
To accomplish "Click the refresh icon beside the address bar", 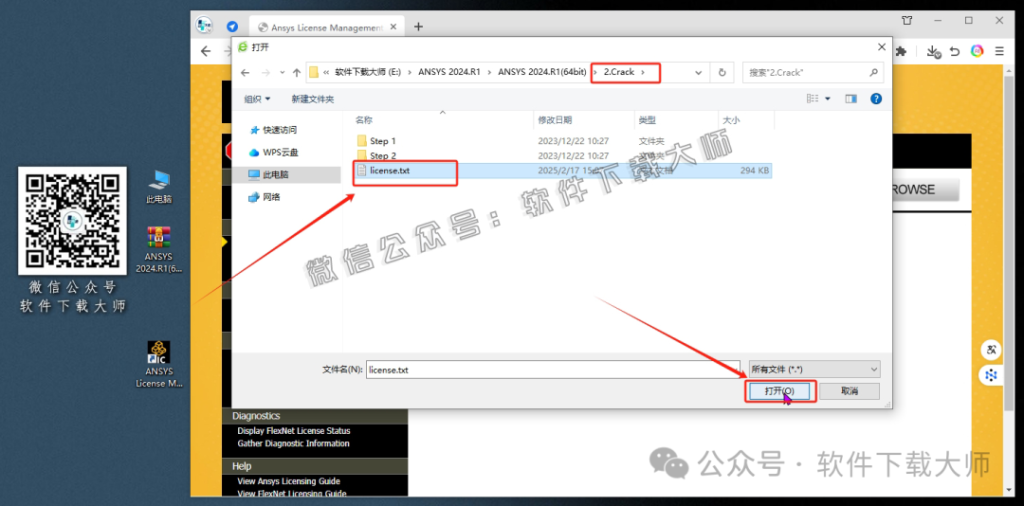I will 722,72.
